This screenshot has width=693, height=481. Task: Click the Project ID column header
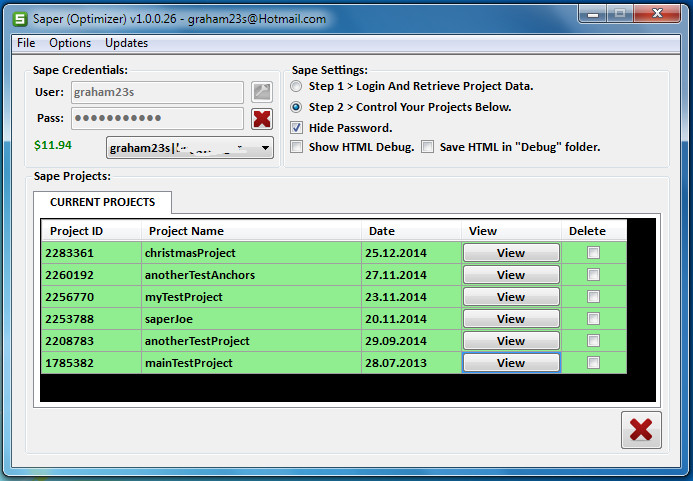[x=91, y=231]
